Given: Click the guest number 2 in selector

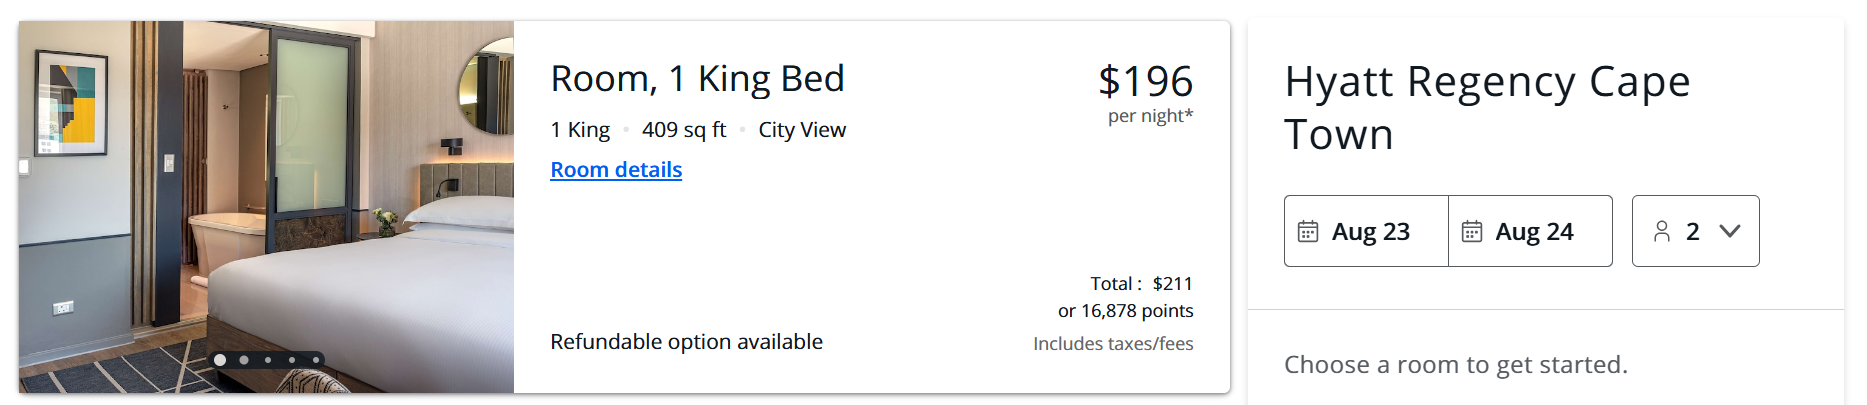Looking at the screenshot, I should 1692,232.
